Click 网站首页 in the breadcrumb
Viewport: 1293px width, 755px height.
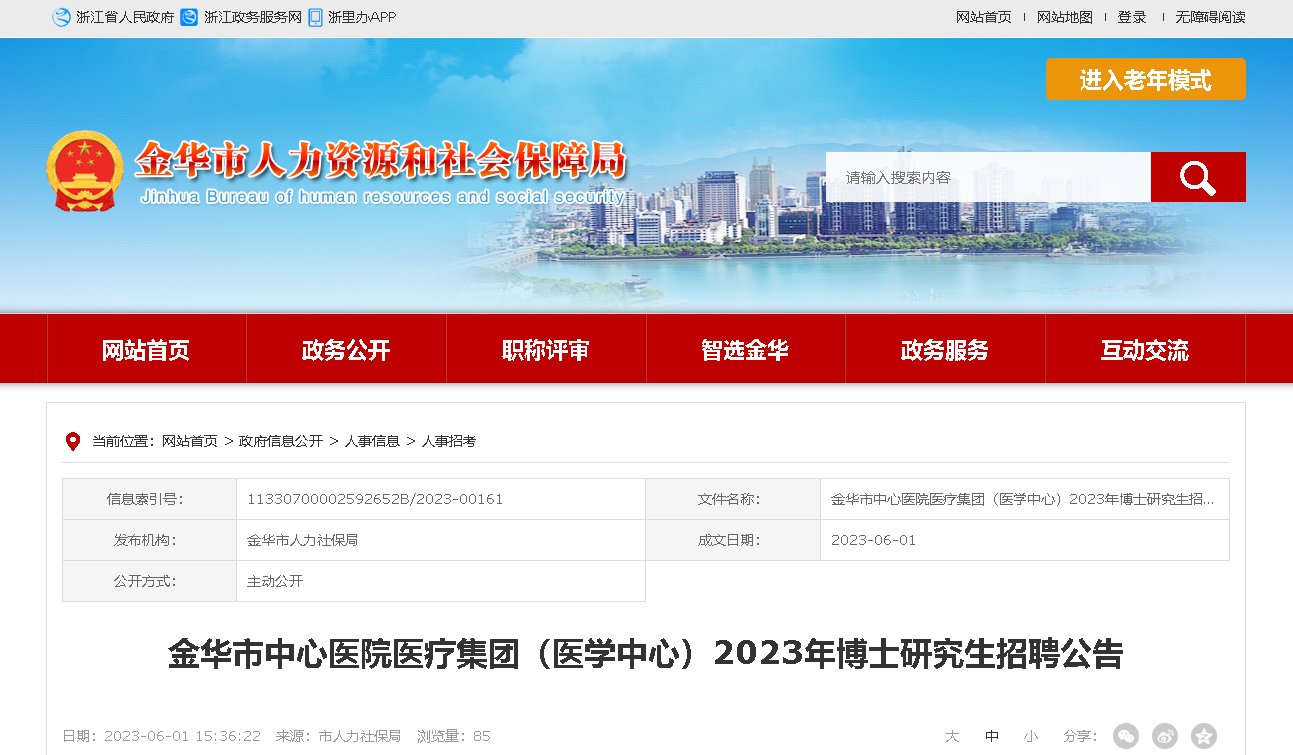coord(190,441)
